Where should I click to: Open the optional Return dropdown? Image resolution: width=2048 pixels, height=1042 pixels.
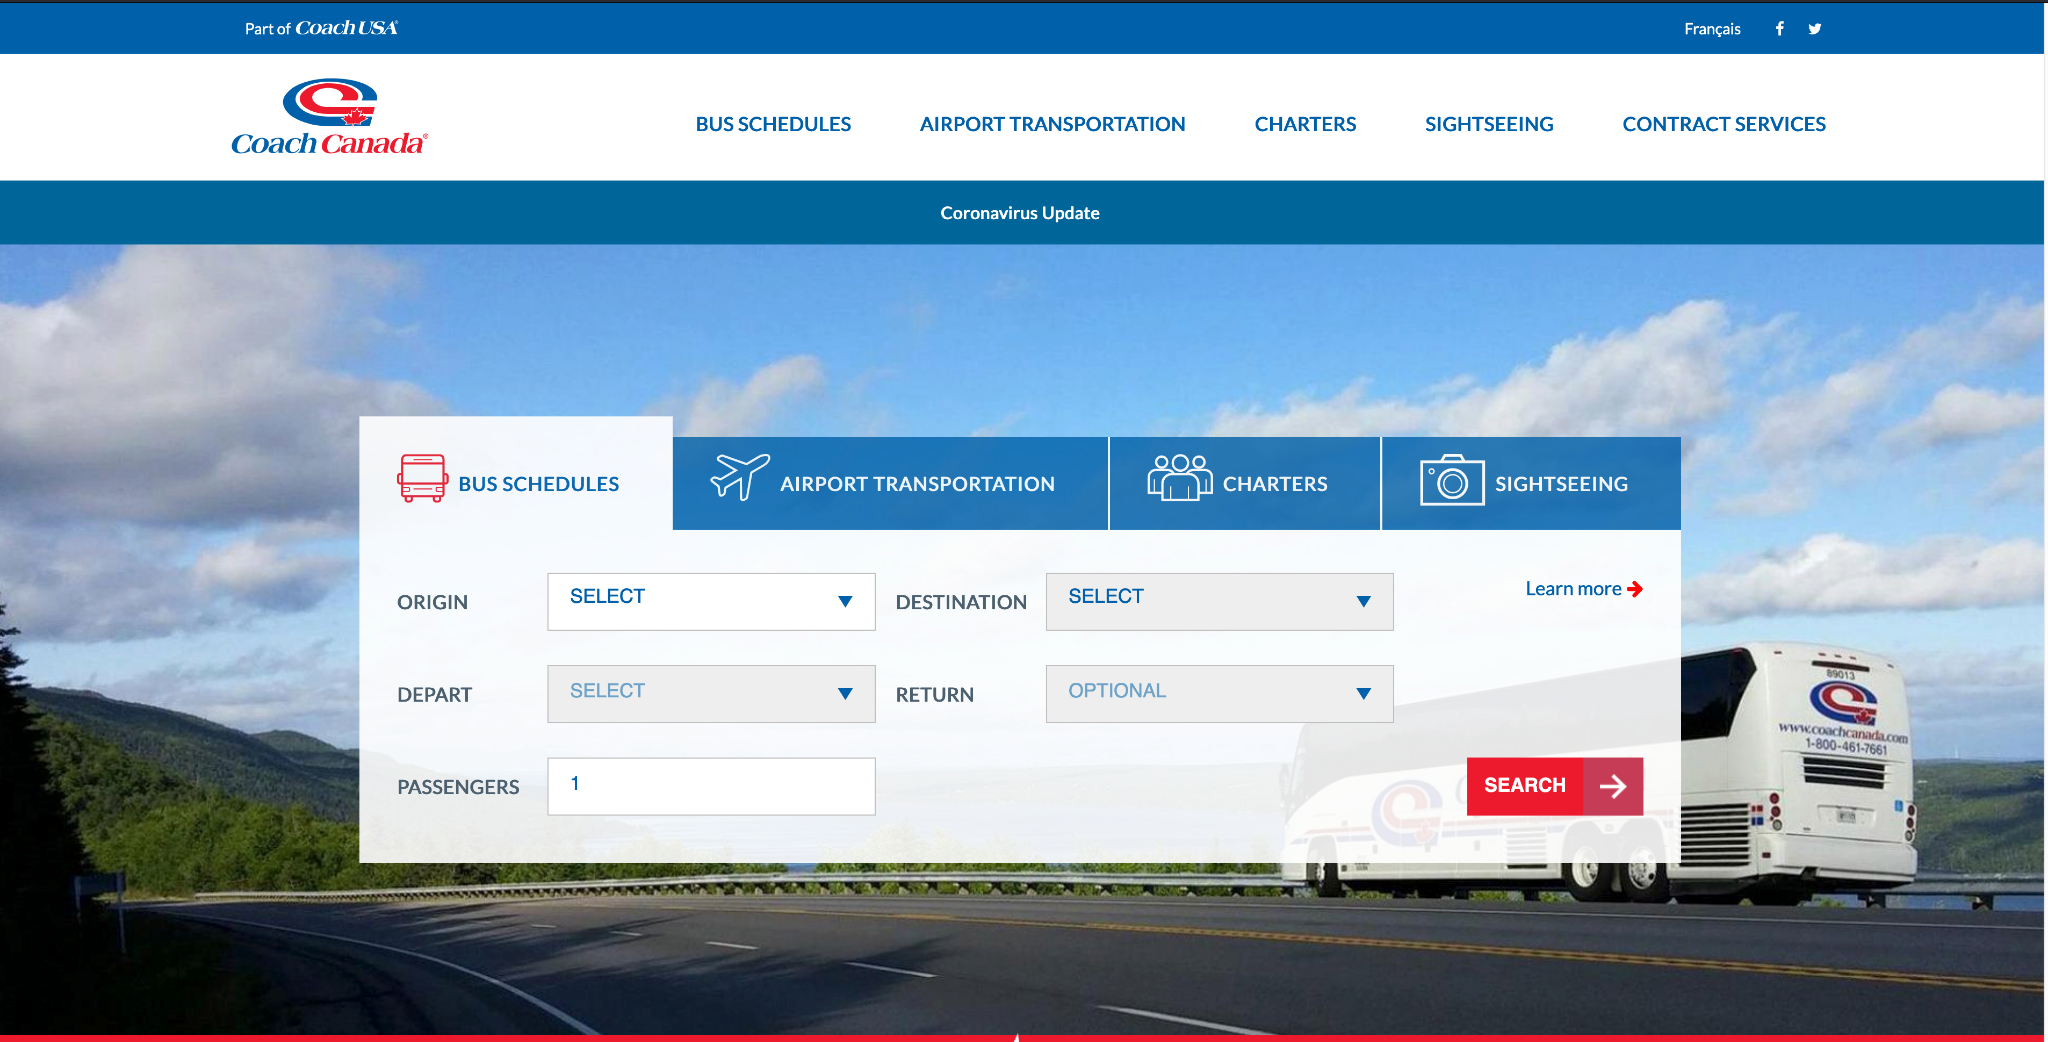point(1218,693)
